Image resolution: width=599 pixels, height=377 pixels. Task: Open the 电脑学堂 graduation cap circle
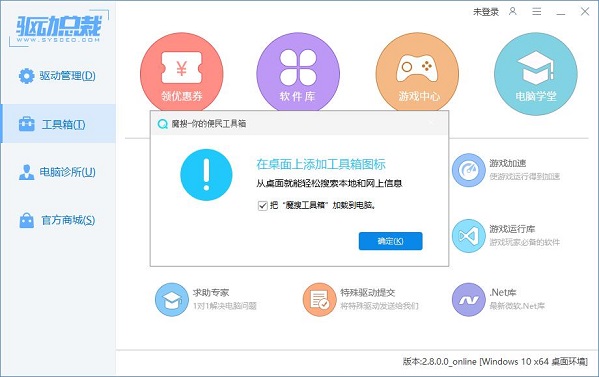[x=536, y=74]
